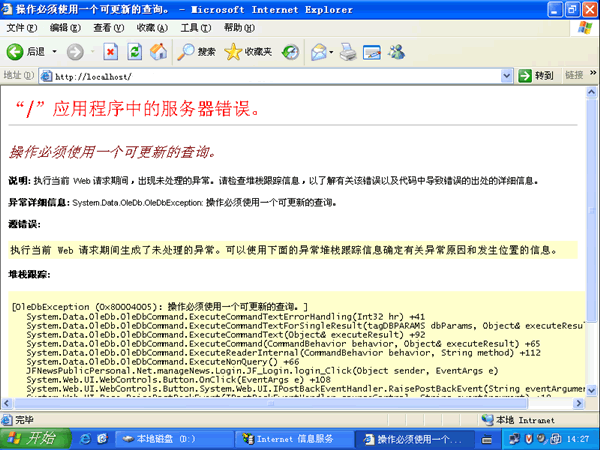Click the vertical scrollbar down arrow
This screenshot has width=600, height=450.
coord(591,390)
